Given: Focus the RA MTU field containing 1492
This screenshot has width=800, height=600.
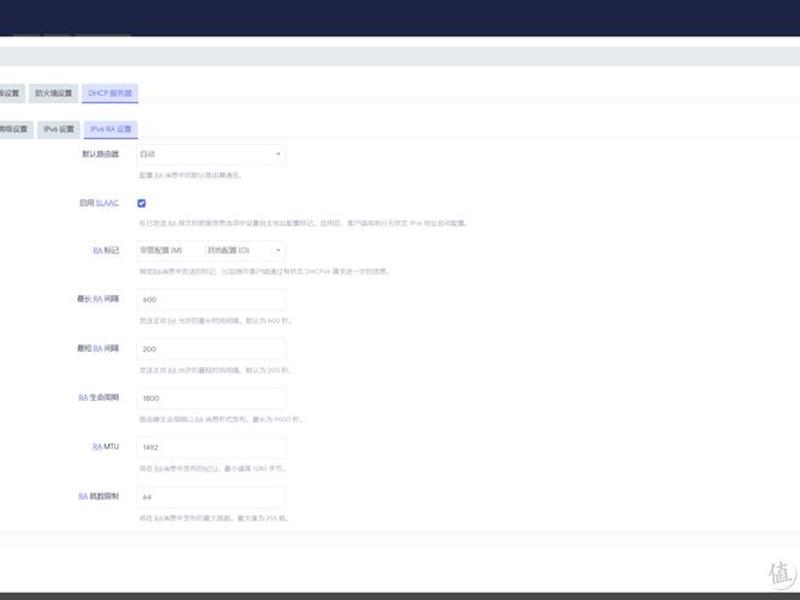Looking at the screenshot, I should click(x=211, y=447).
